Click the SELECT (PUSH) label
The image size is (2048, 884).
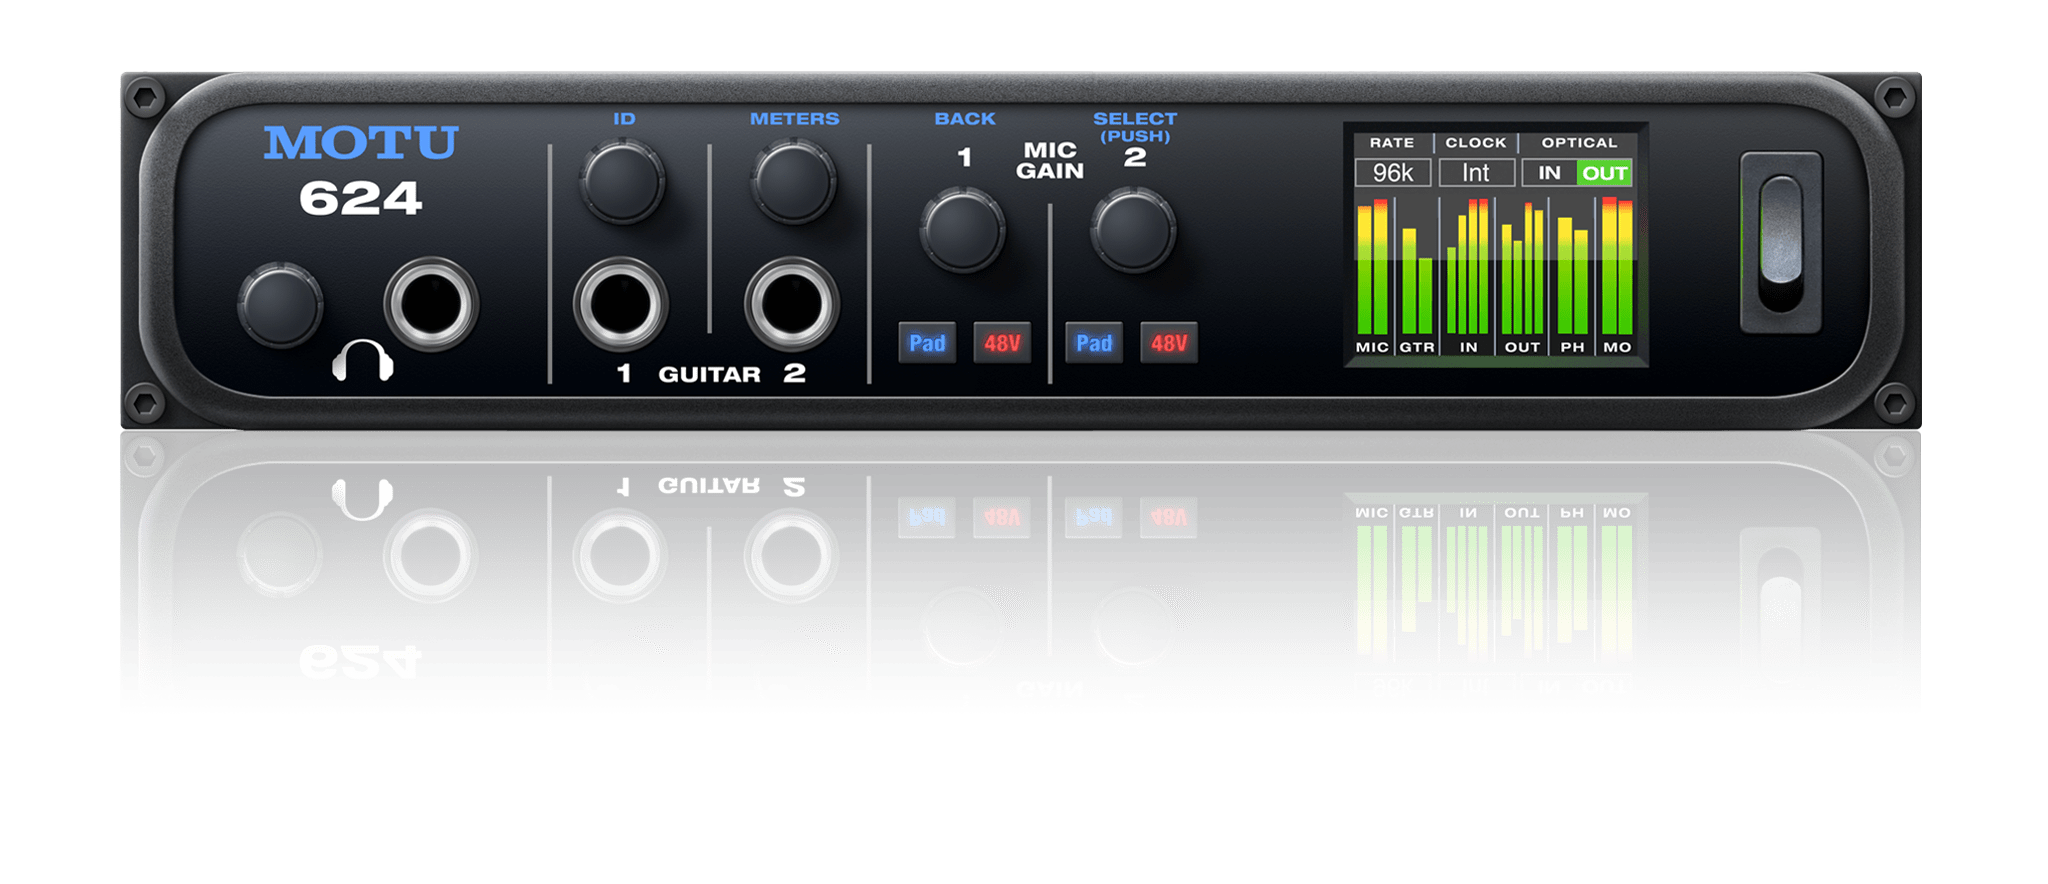[x=1135, y=127]
